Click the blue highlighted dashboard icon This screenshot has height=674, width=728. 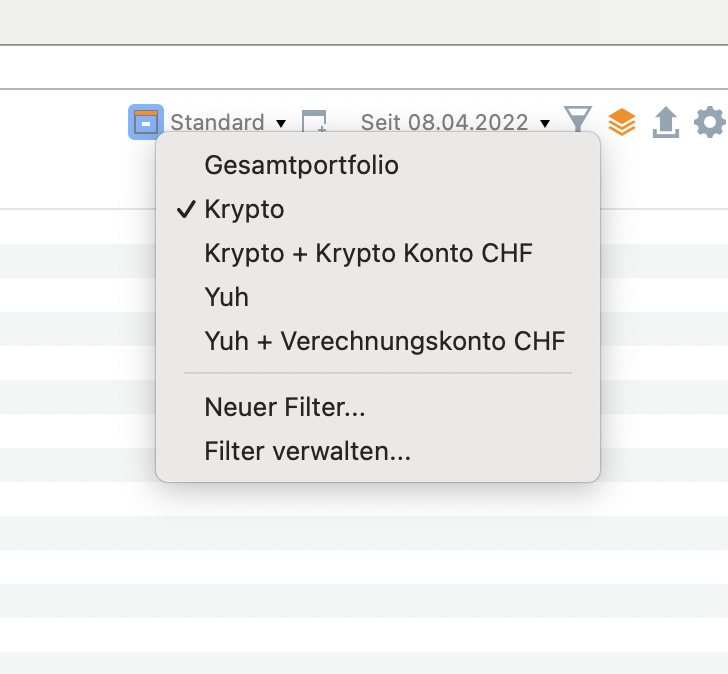coord(146,122)
